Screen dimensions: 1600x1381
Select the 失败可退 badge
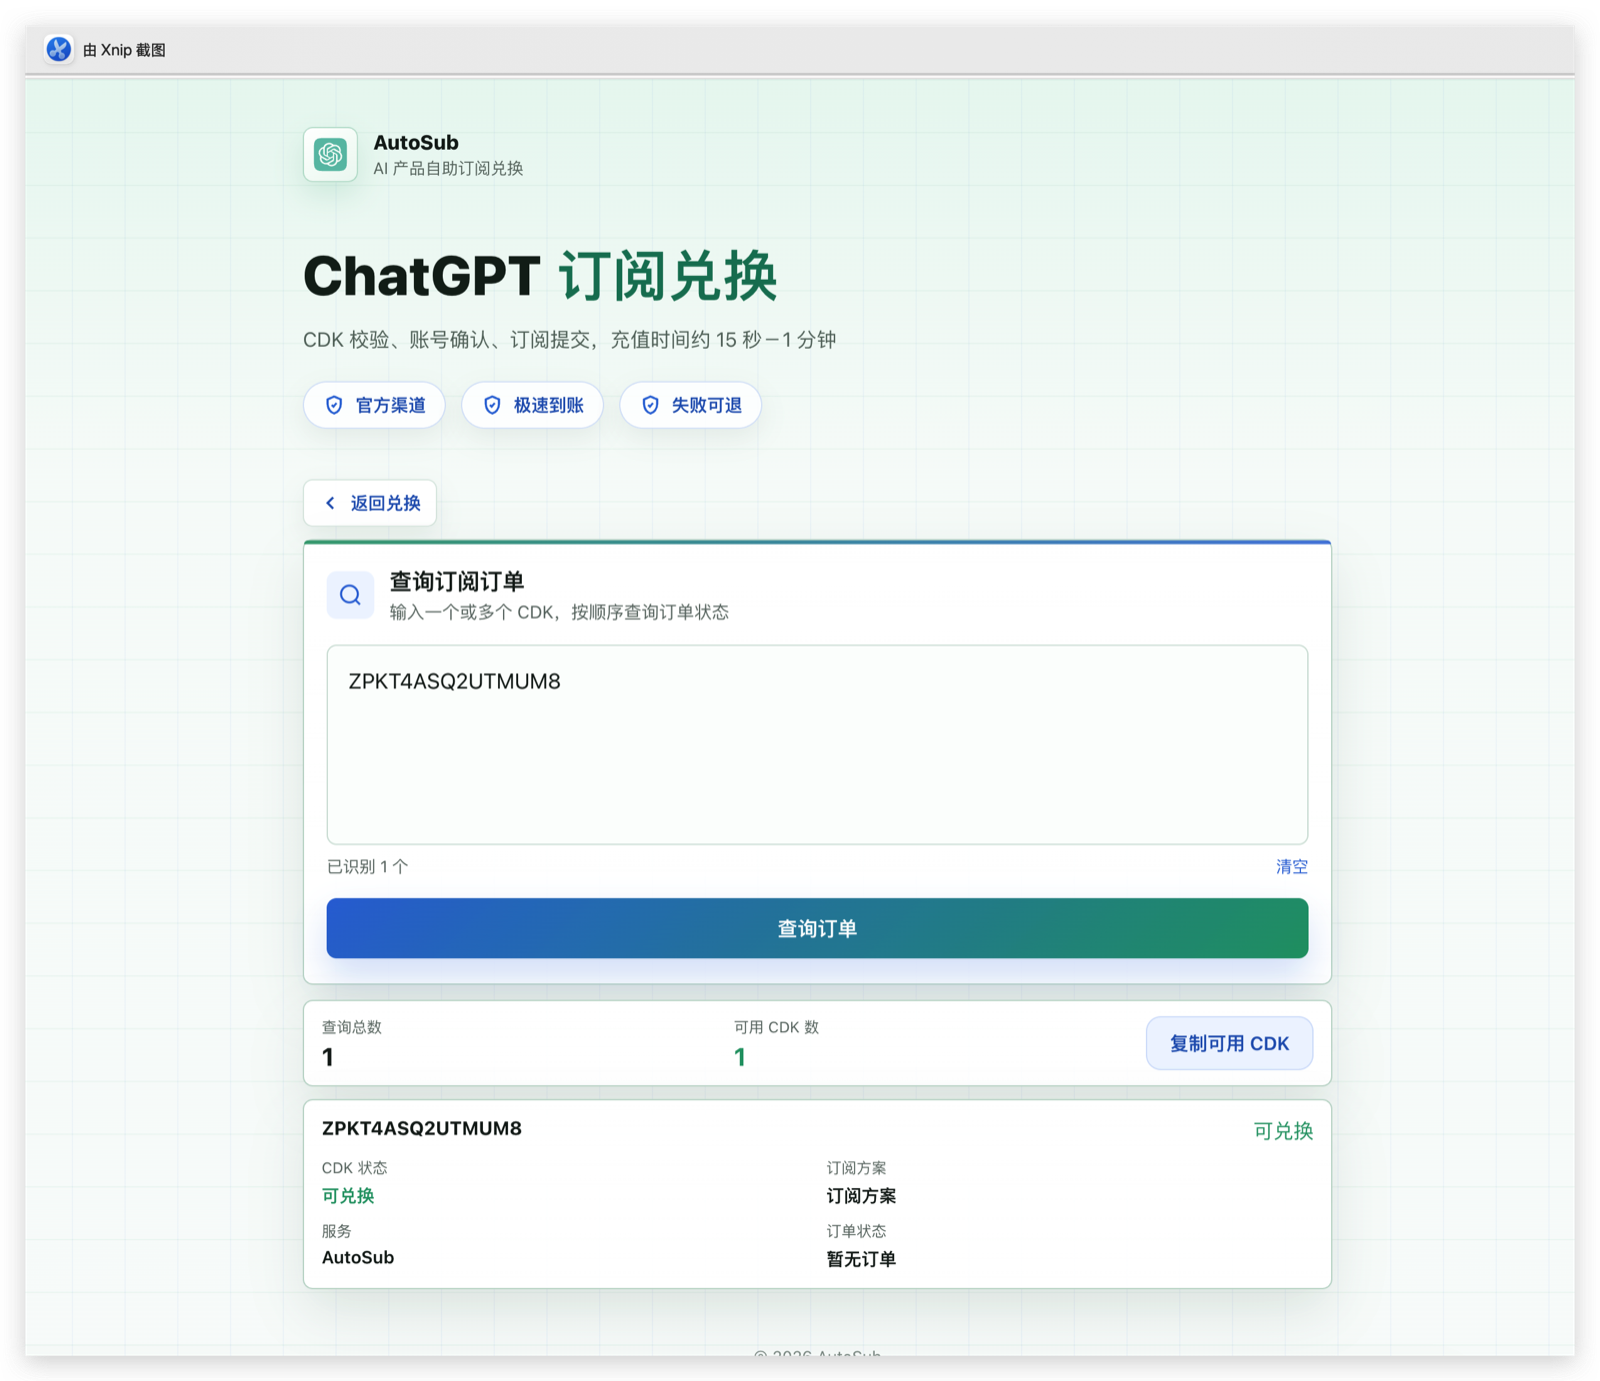(690, 405)
